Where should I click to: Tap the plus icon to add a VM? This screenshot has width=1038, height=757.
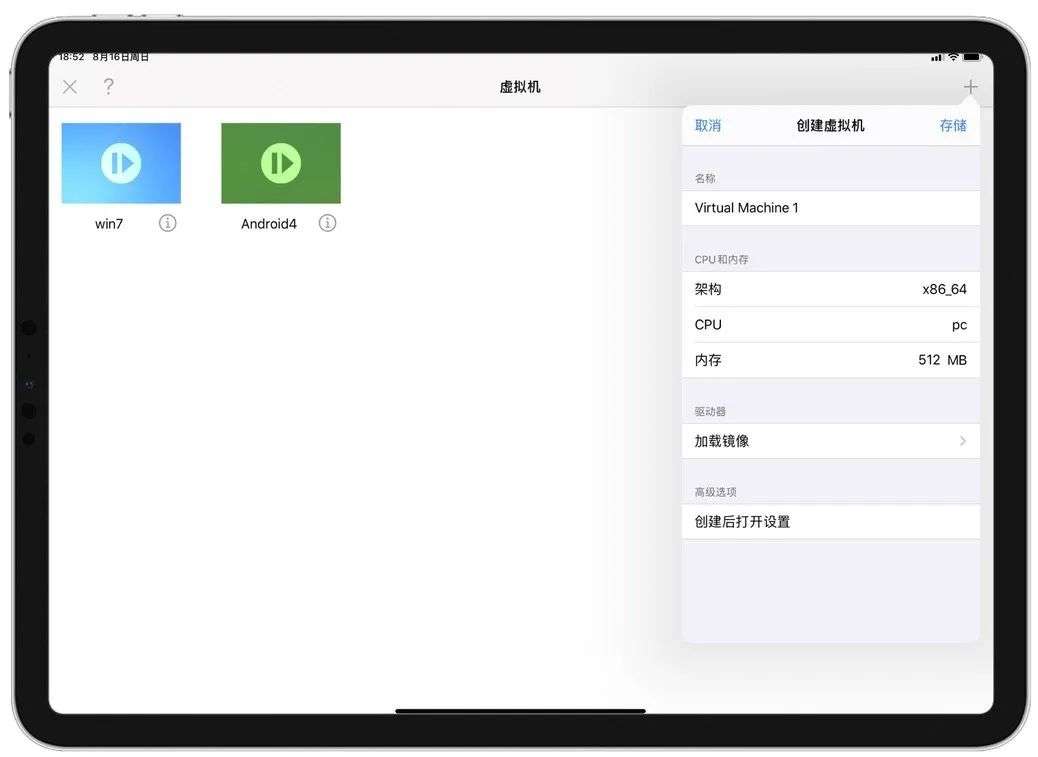point(970,87)
